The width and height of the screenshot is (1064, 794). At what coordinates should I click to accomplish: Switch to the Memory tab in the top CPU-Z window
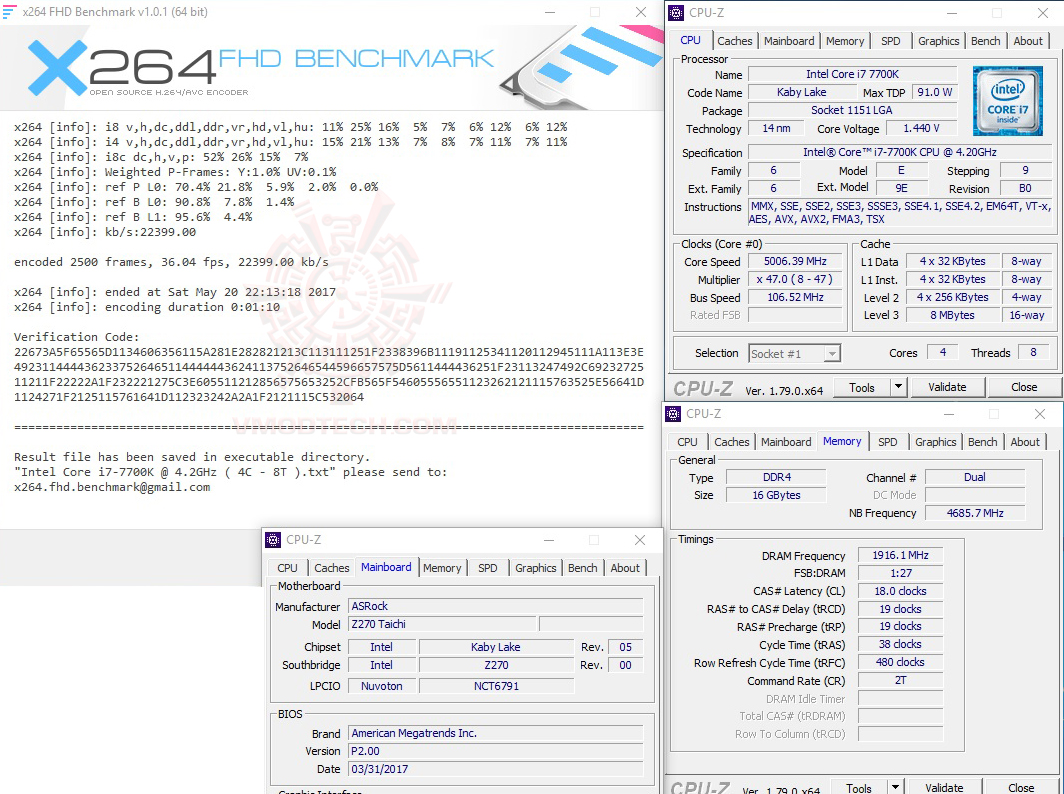tap(845, 41)
